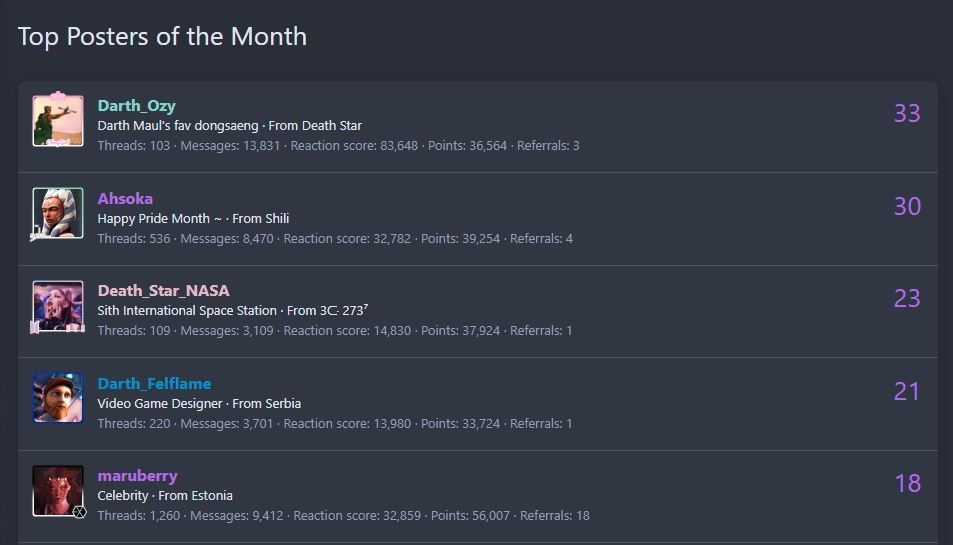Click the 'From Estonia' location link
The width and height of the screenshot is (953, 545).
(x=195, y=496)
